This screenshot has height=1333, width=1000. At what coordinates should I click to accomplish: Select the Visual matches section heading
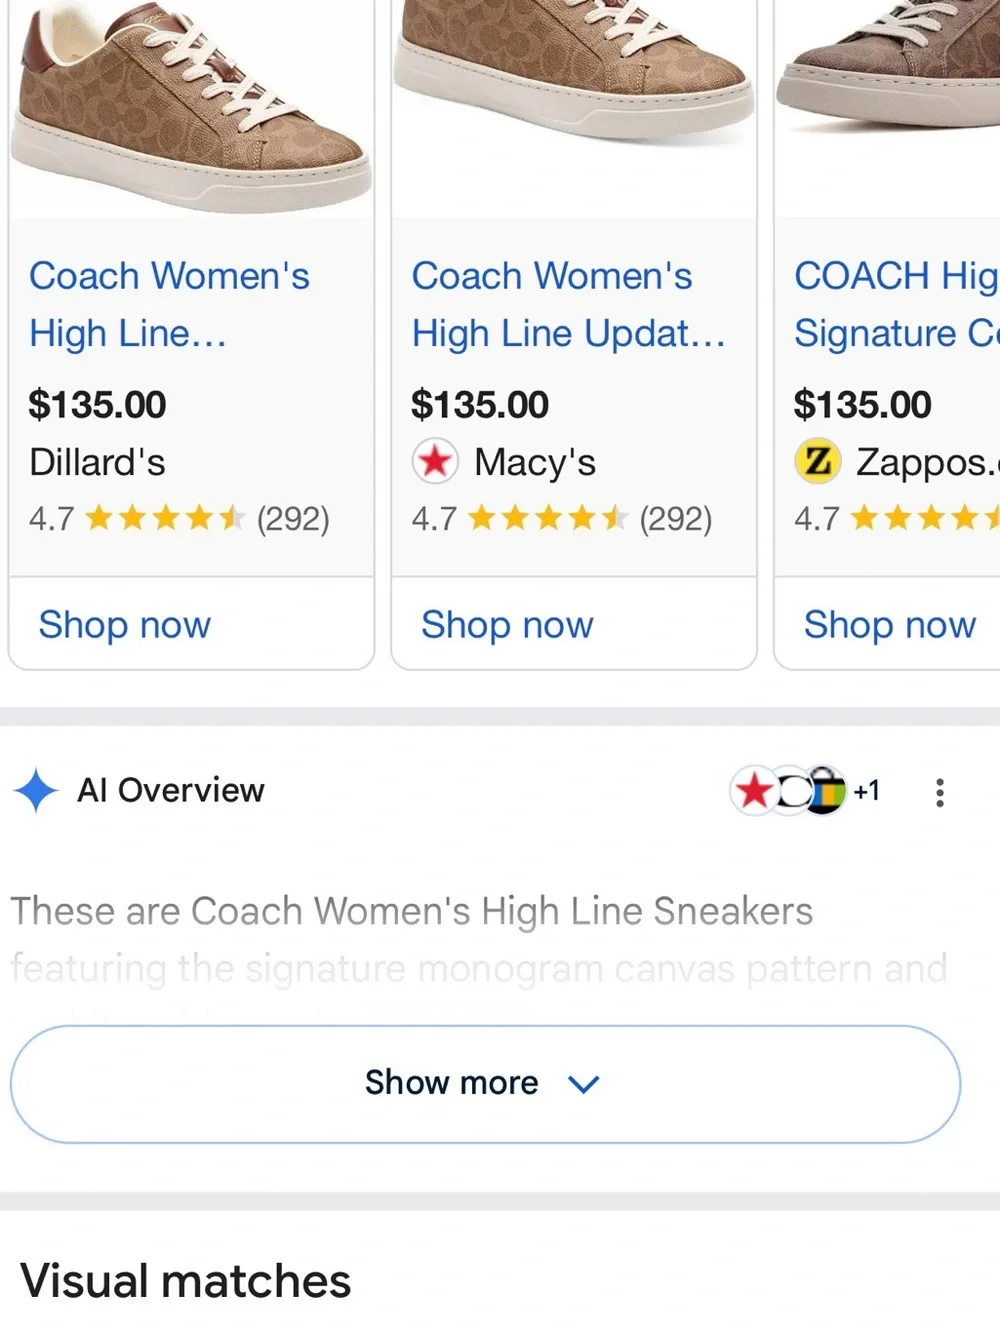click(186, 1281)
